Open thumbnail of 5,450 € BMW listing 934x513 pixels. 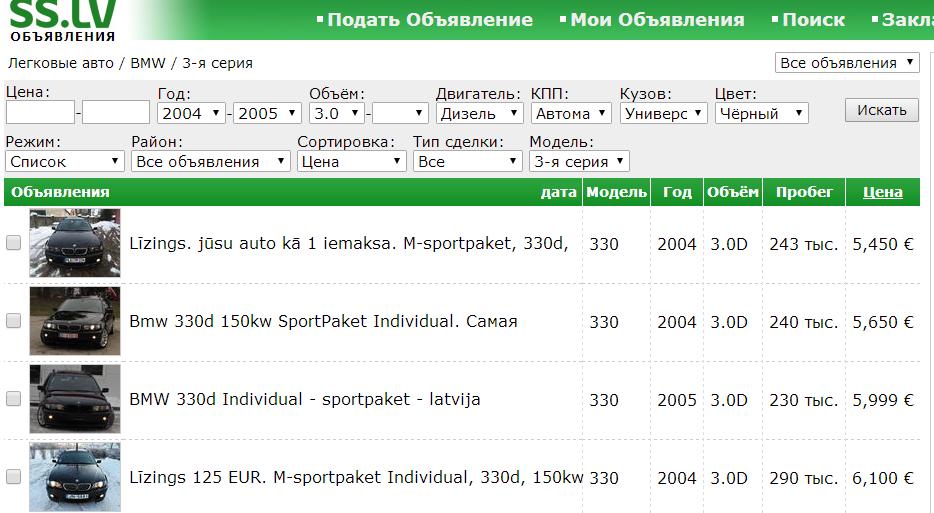(x=75, y=243)
